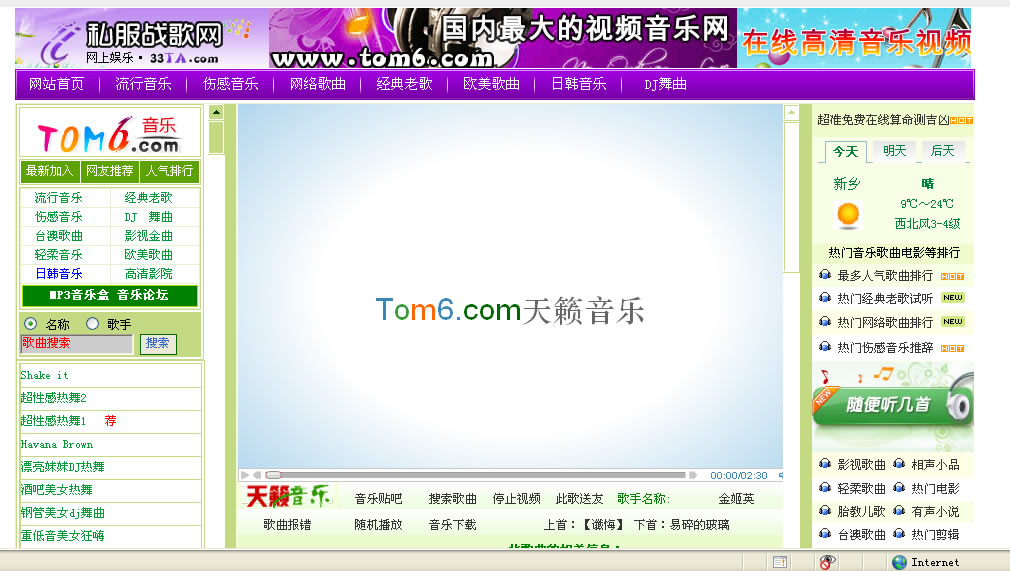
Task: Open the 人气排行 sidebar tab
Action: tap(169, 171)
